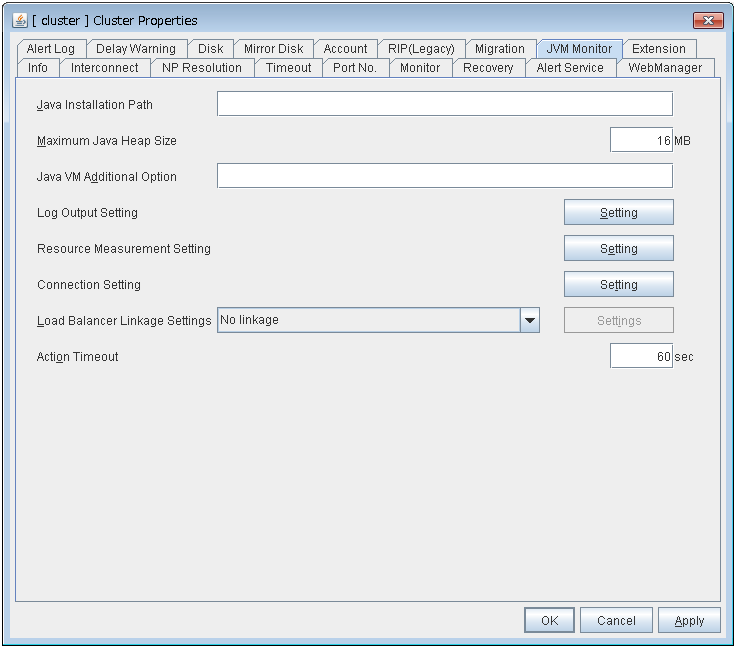Click the Maximum Java Heap Size field
The height and width of the screenshot is (648, 736).
click(641, 140)
